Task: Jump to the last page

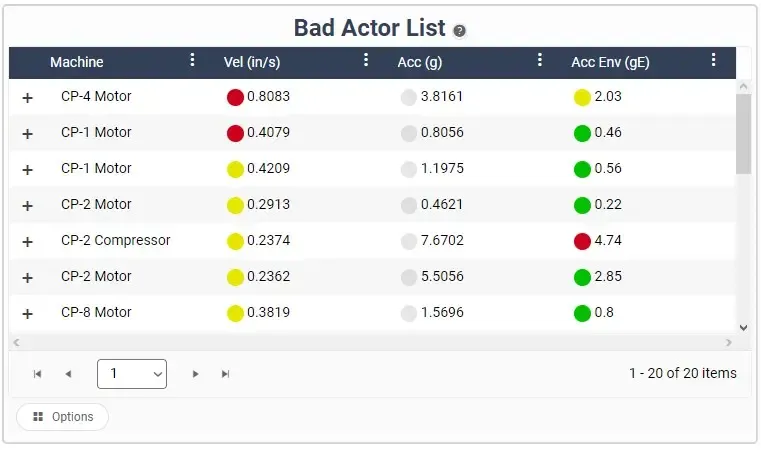Action: coord(225,374)
